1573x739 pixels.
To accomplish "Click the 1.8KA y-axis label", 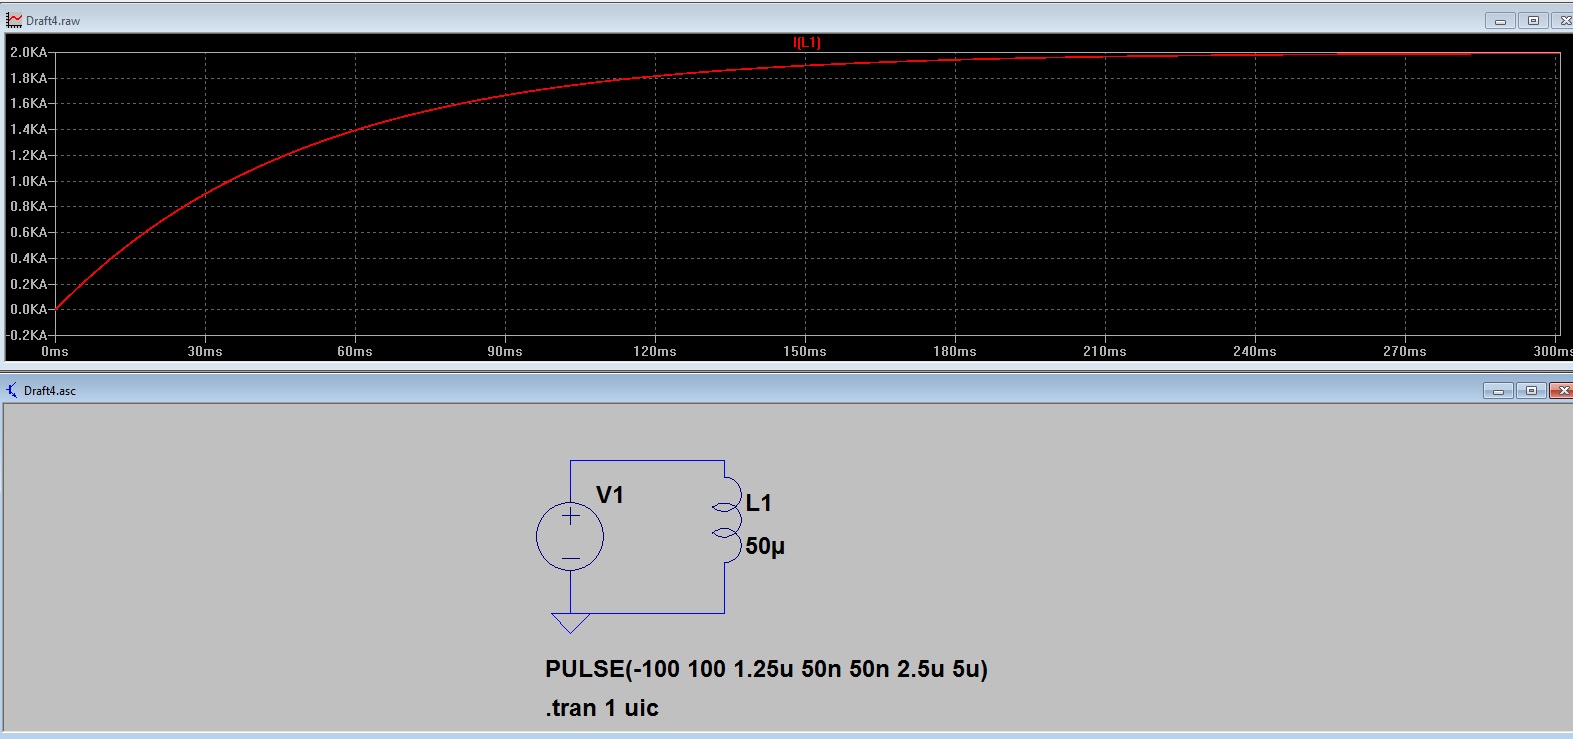I will [28, 78].
